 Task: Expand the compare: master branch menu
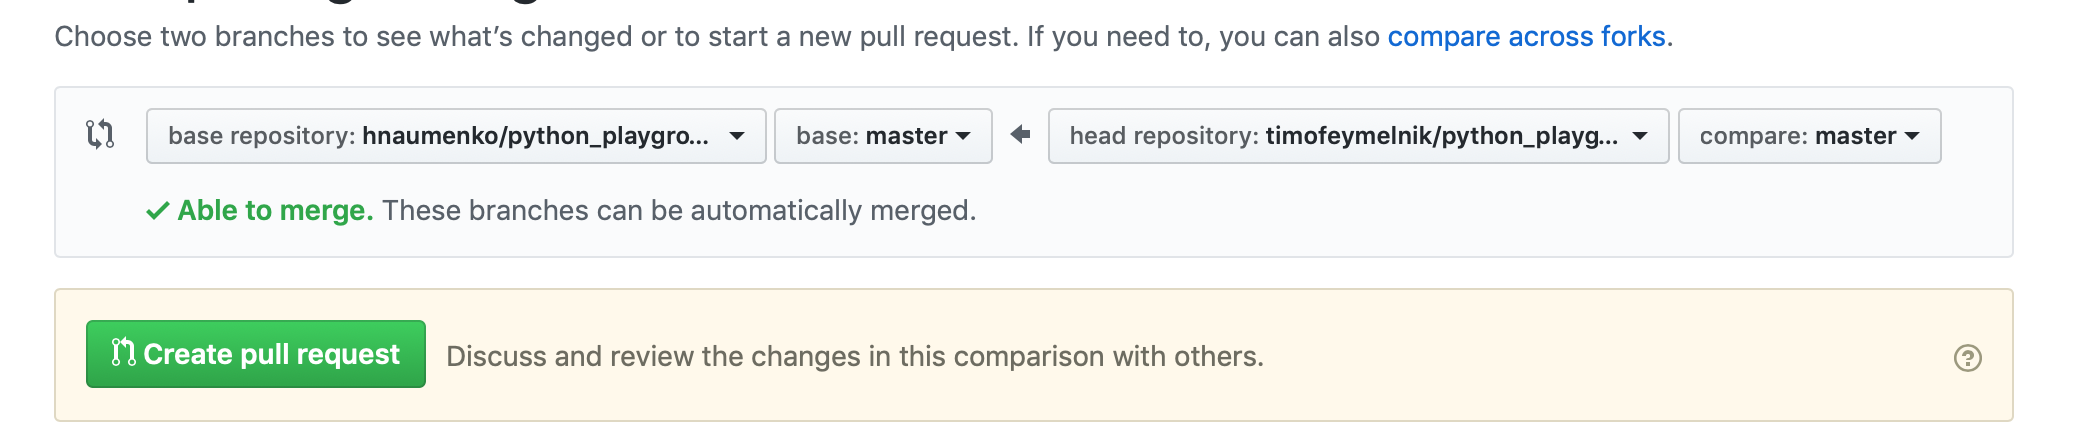(1797, 136)
